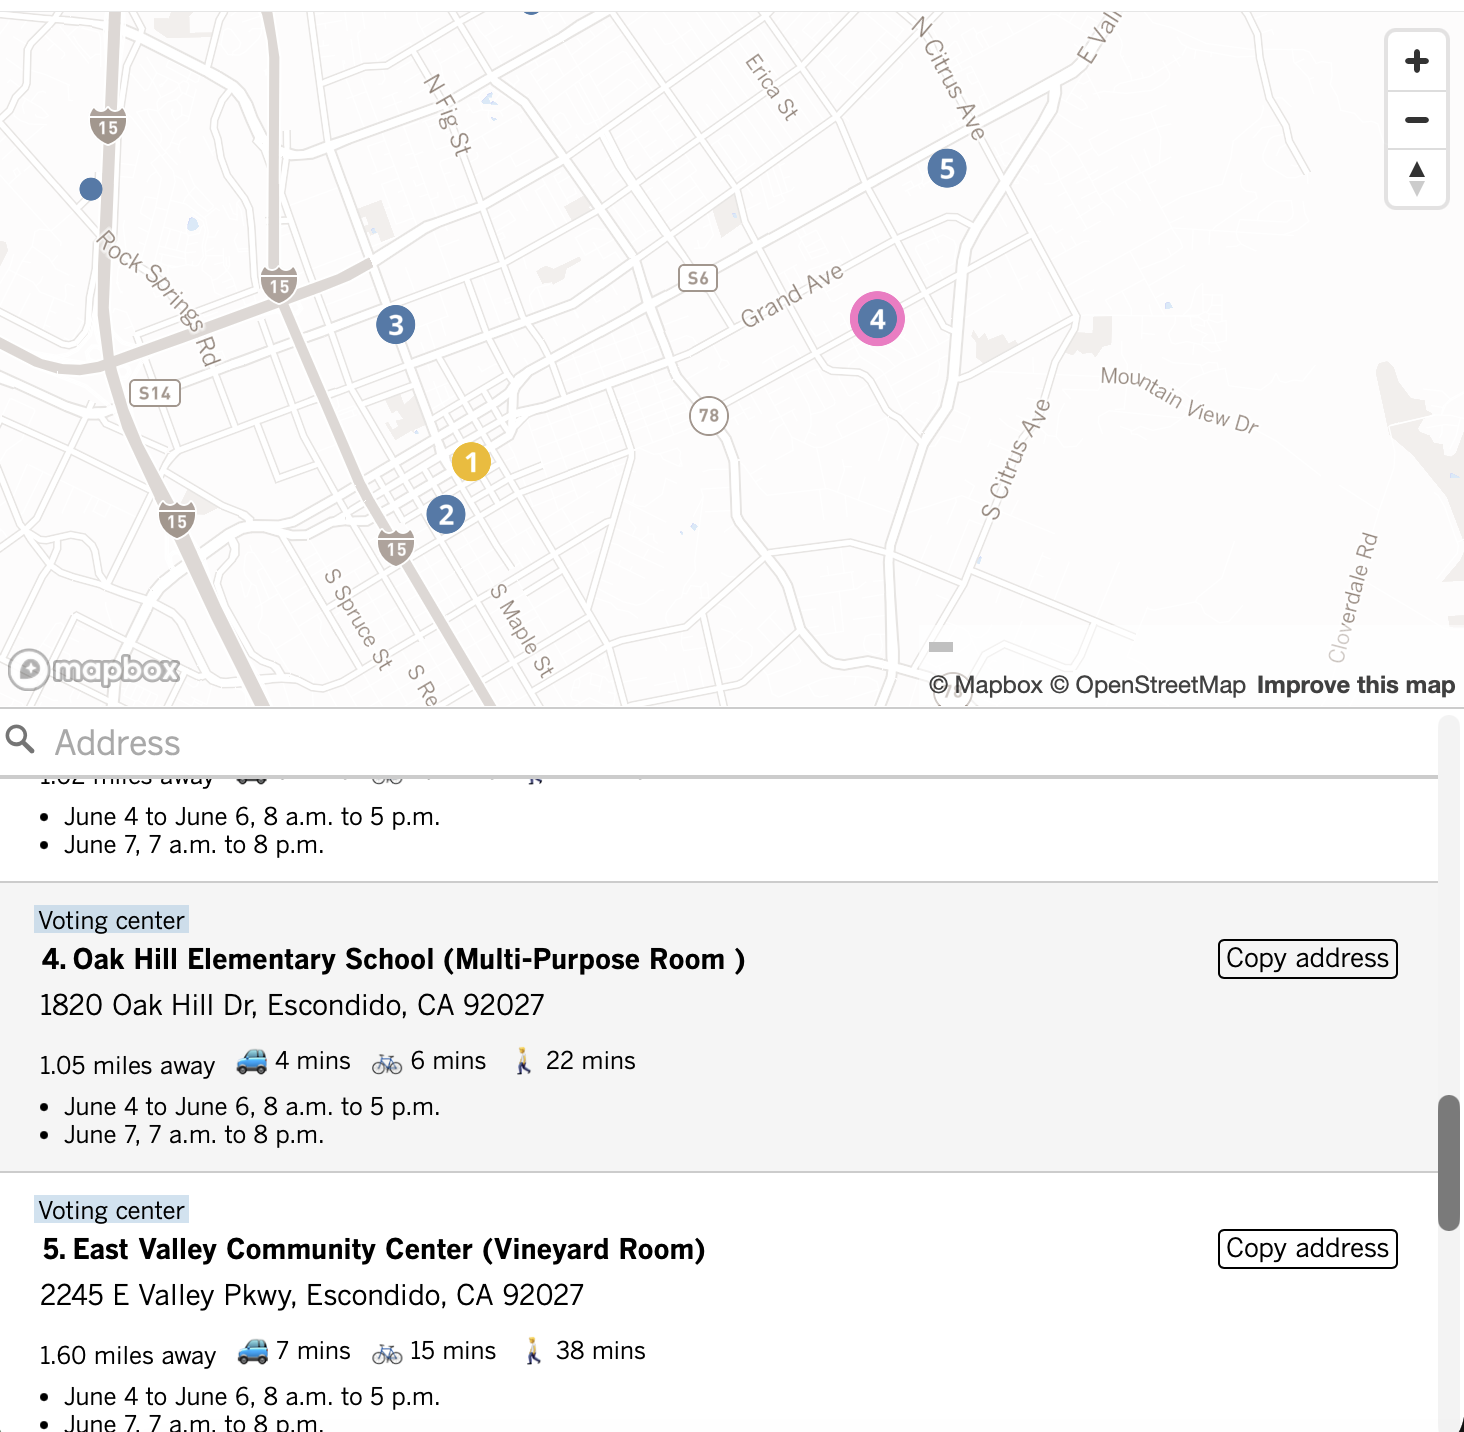Click the map zoom out minus button
The width and height of the screenshot is (1464, 1432).
(x=1416, y=120)
